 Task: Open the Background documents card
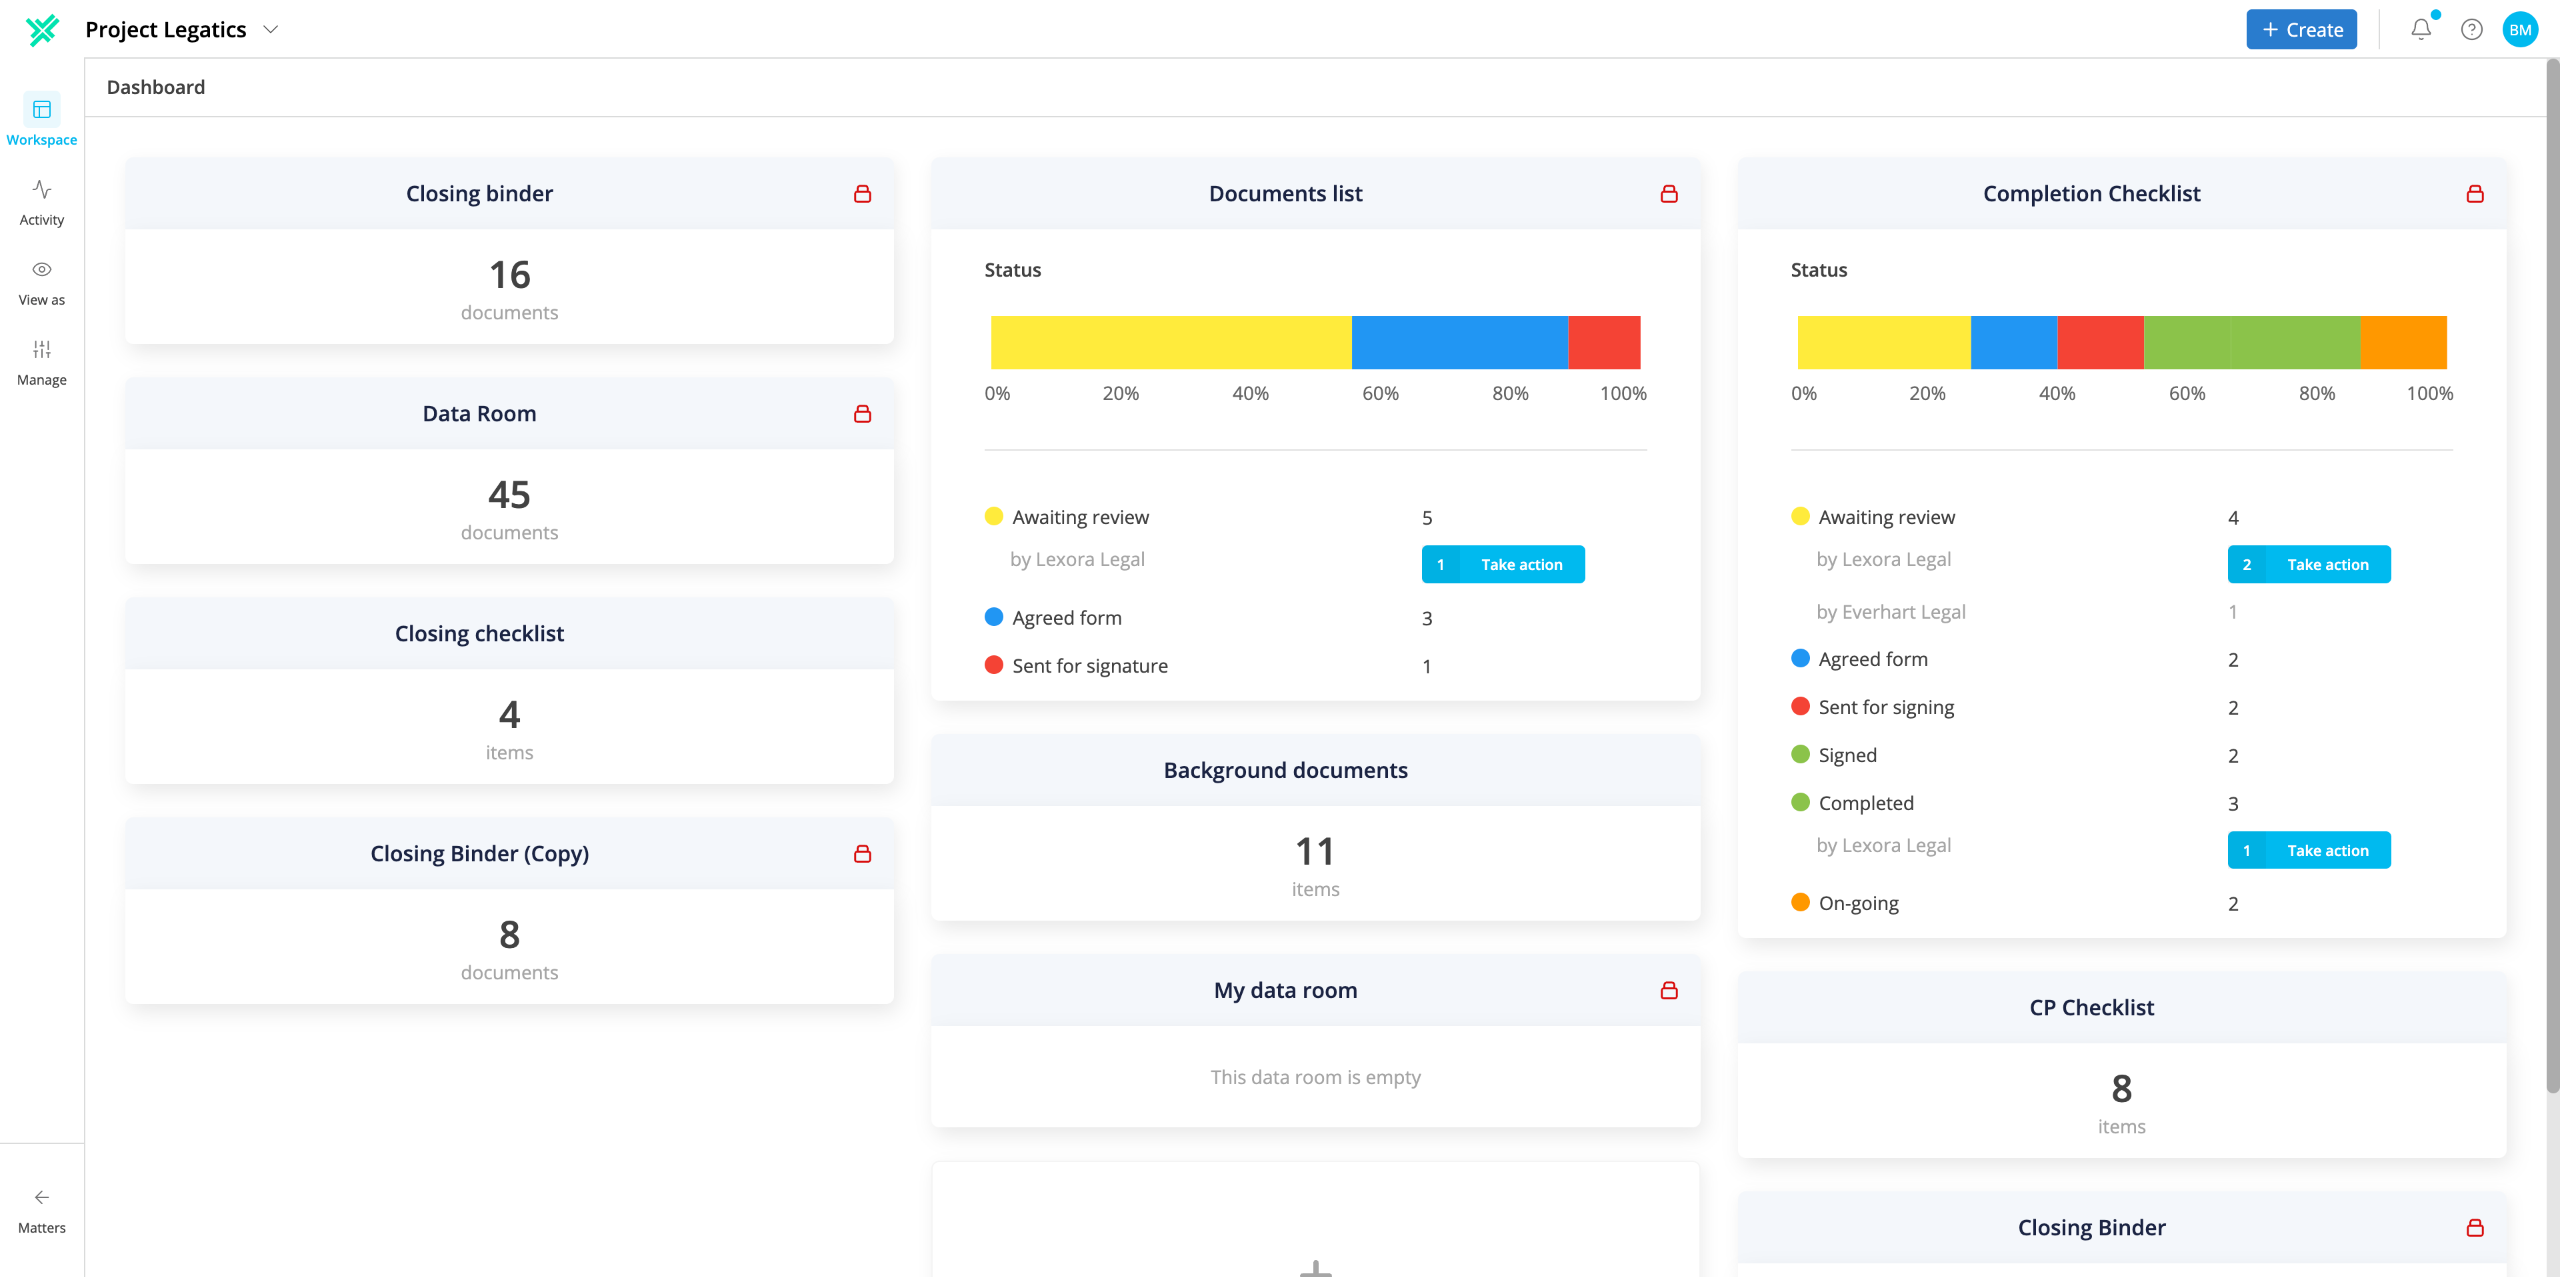point(1315,827)
